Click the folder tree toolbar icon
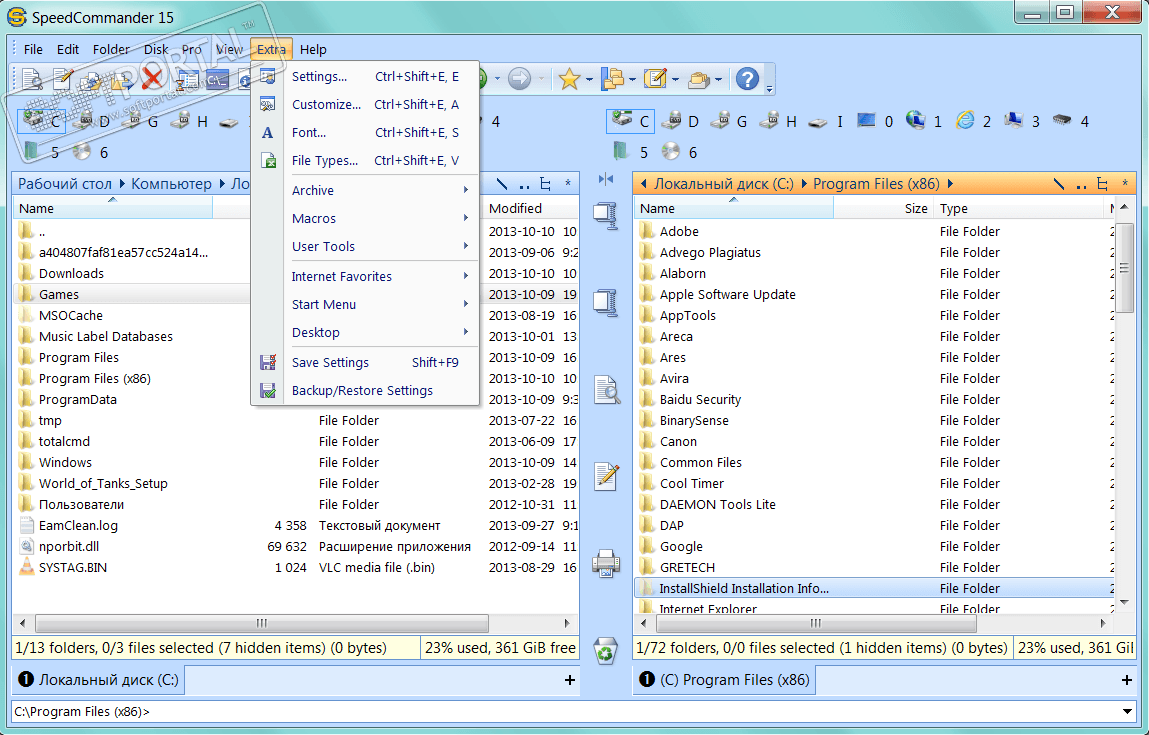The image size is (1149, 735). (x=611, y=78)
